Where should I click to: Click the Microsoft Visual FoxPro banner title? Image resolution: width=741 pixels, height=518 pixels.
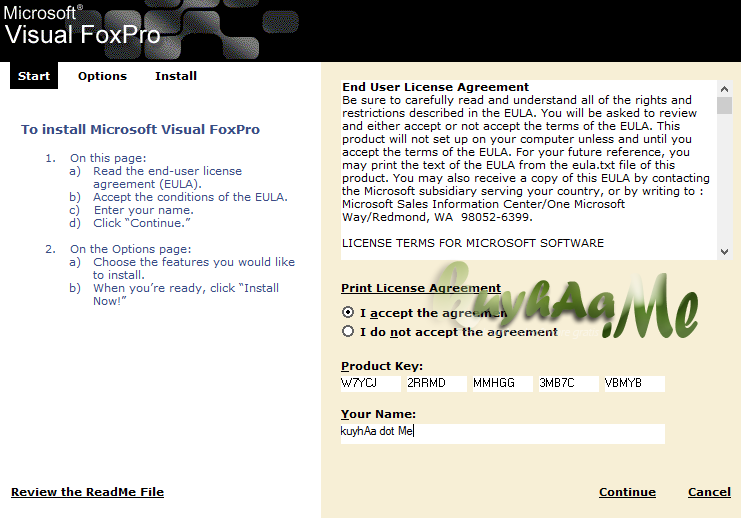pyautogui.click(x=82, y=26)
